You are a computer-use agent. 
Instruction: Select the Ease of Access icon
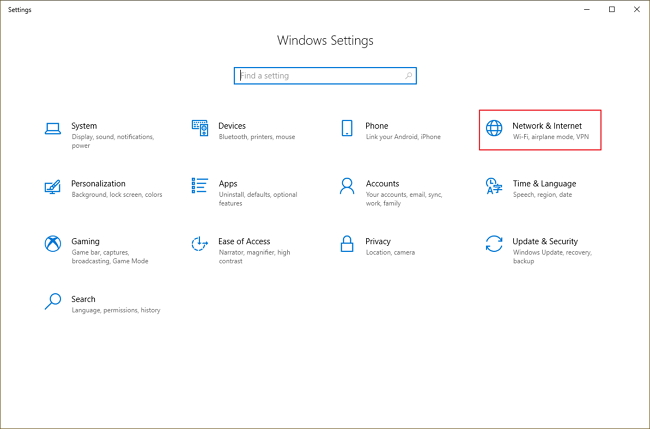199,244
